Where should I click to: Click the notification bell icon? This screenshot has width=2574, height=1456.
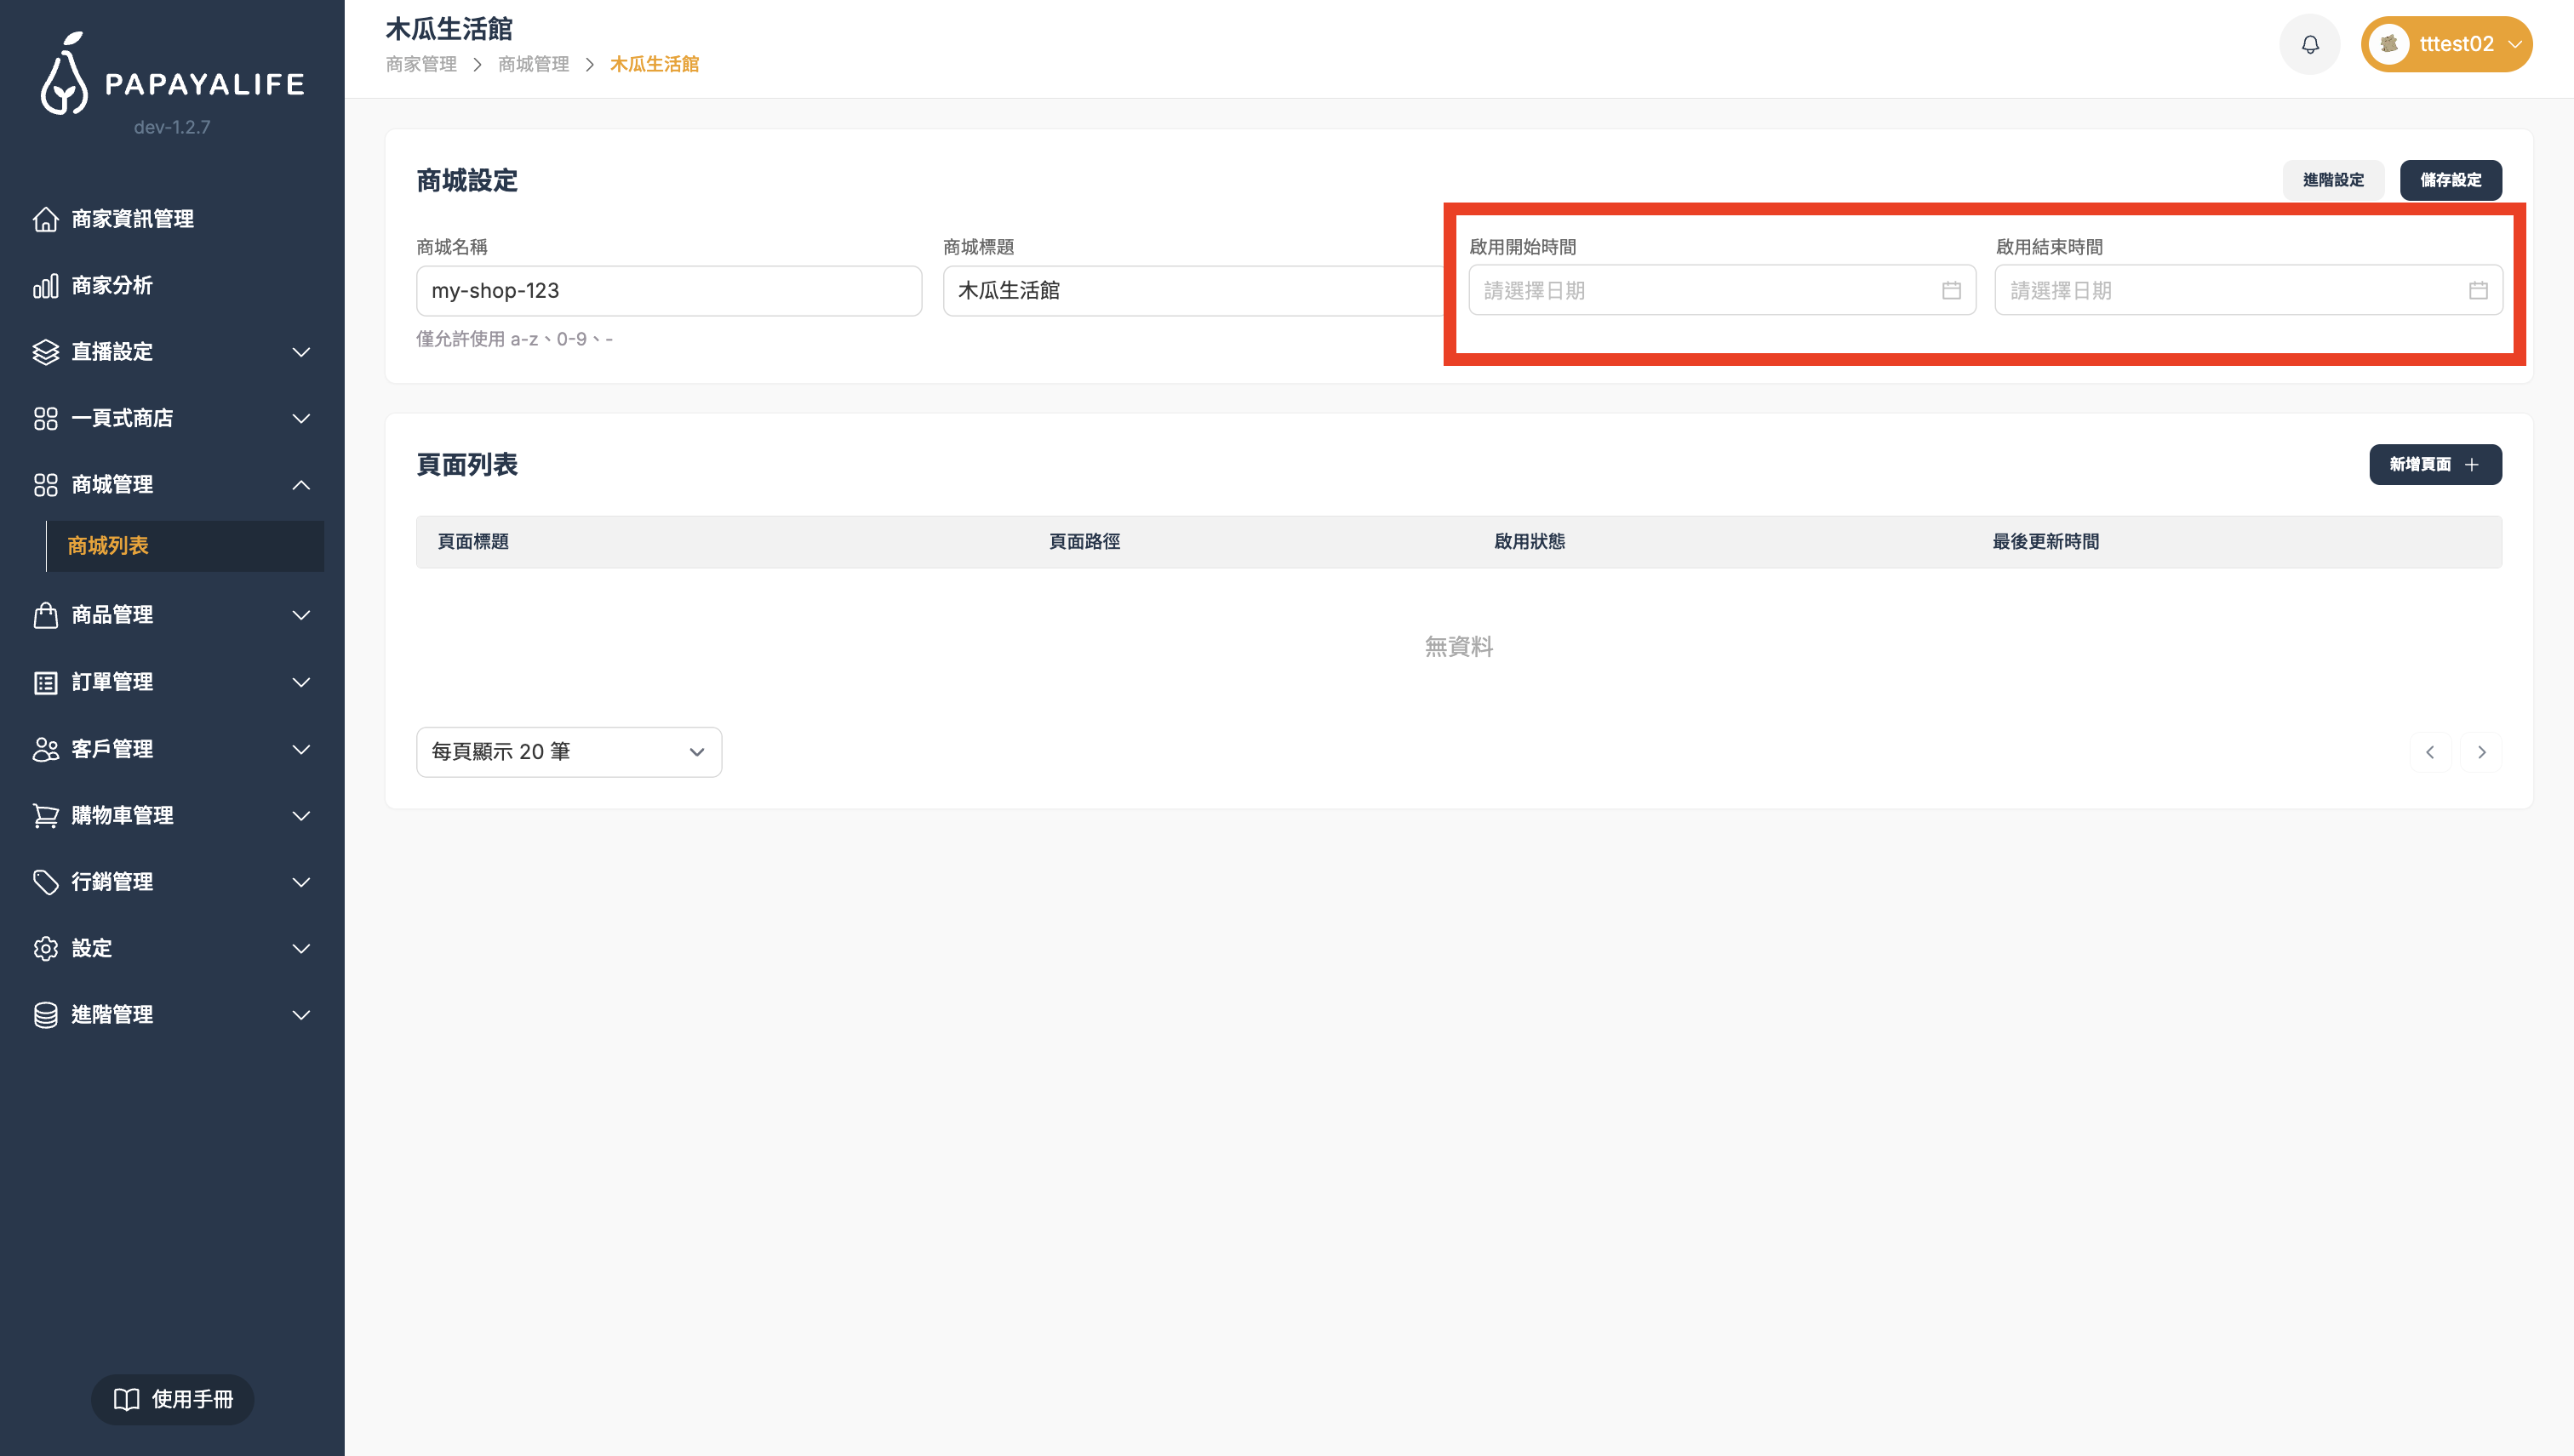(2309, 44)
